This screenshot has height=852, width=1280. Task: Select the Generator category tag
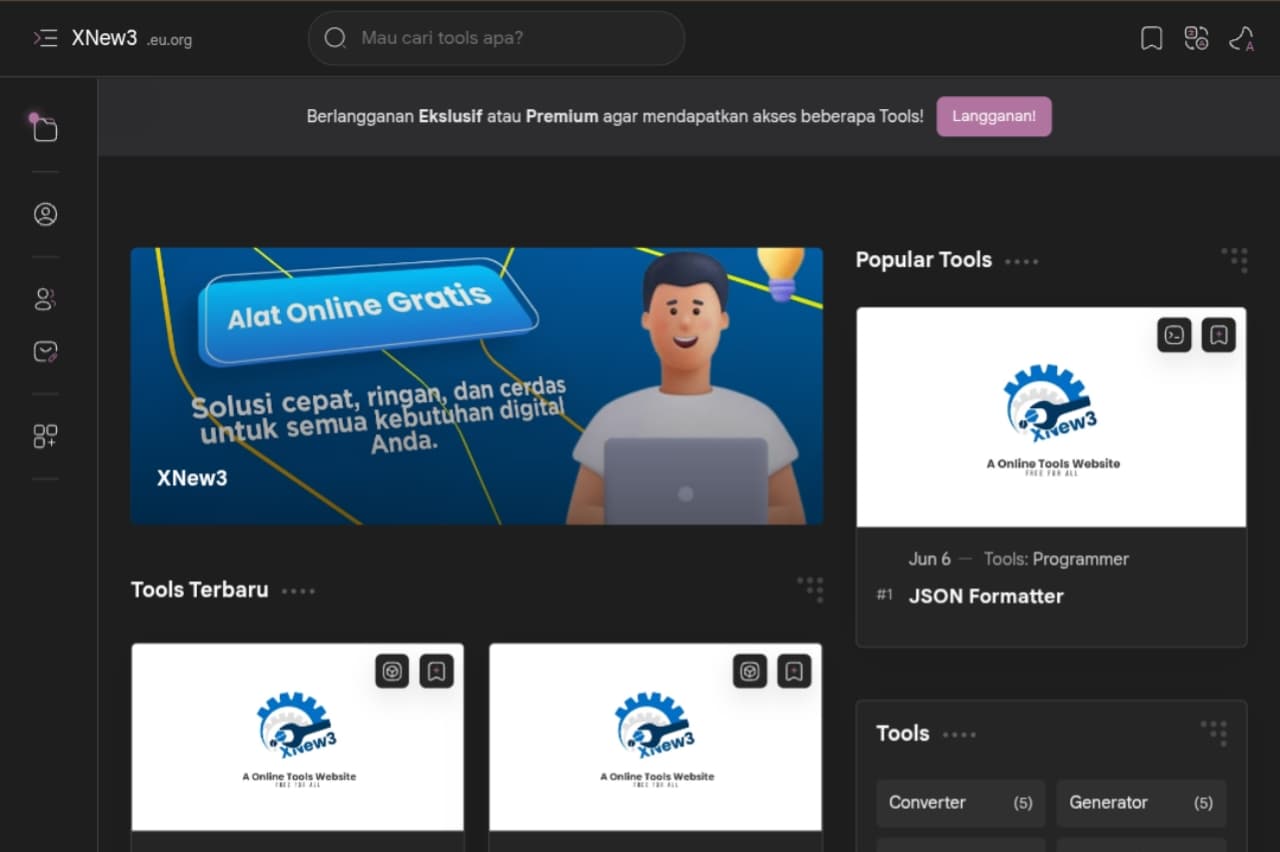(x=1141, y=803)
